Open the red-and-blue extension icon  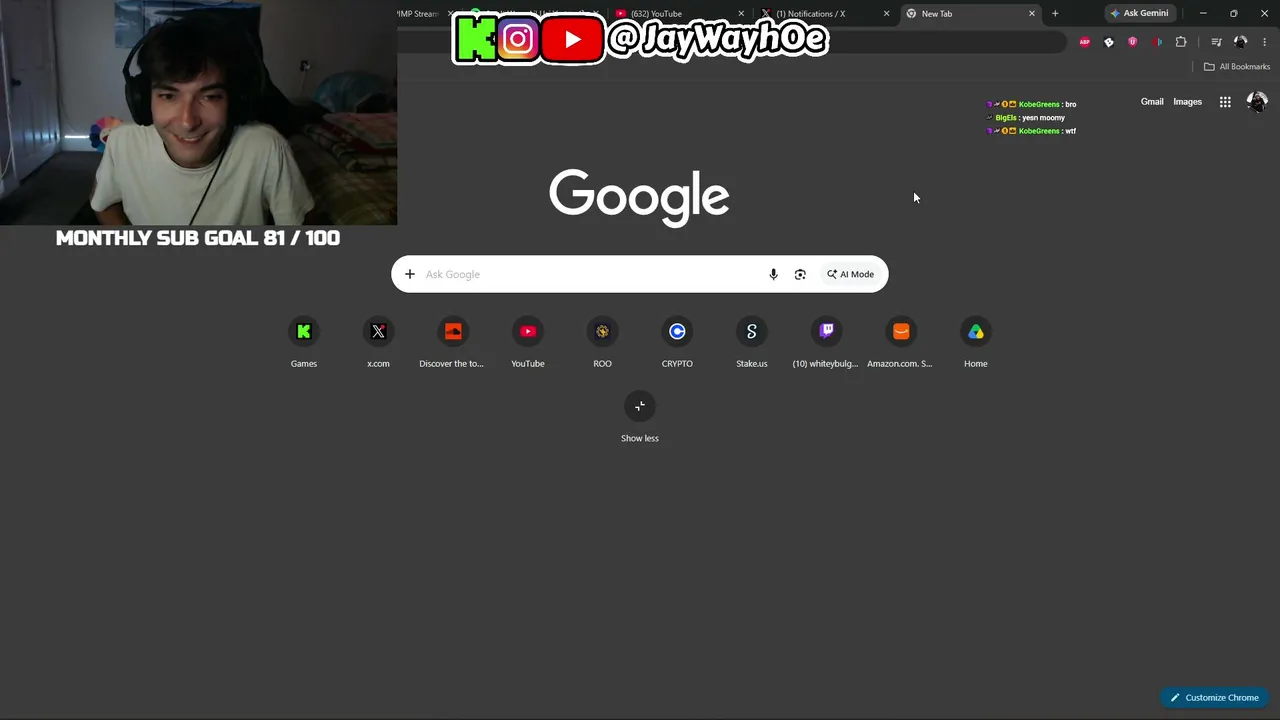coord(1157,42)
